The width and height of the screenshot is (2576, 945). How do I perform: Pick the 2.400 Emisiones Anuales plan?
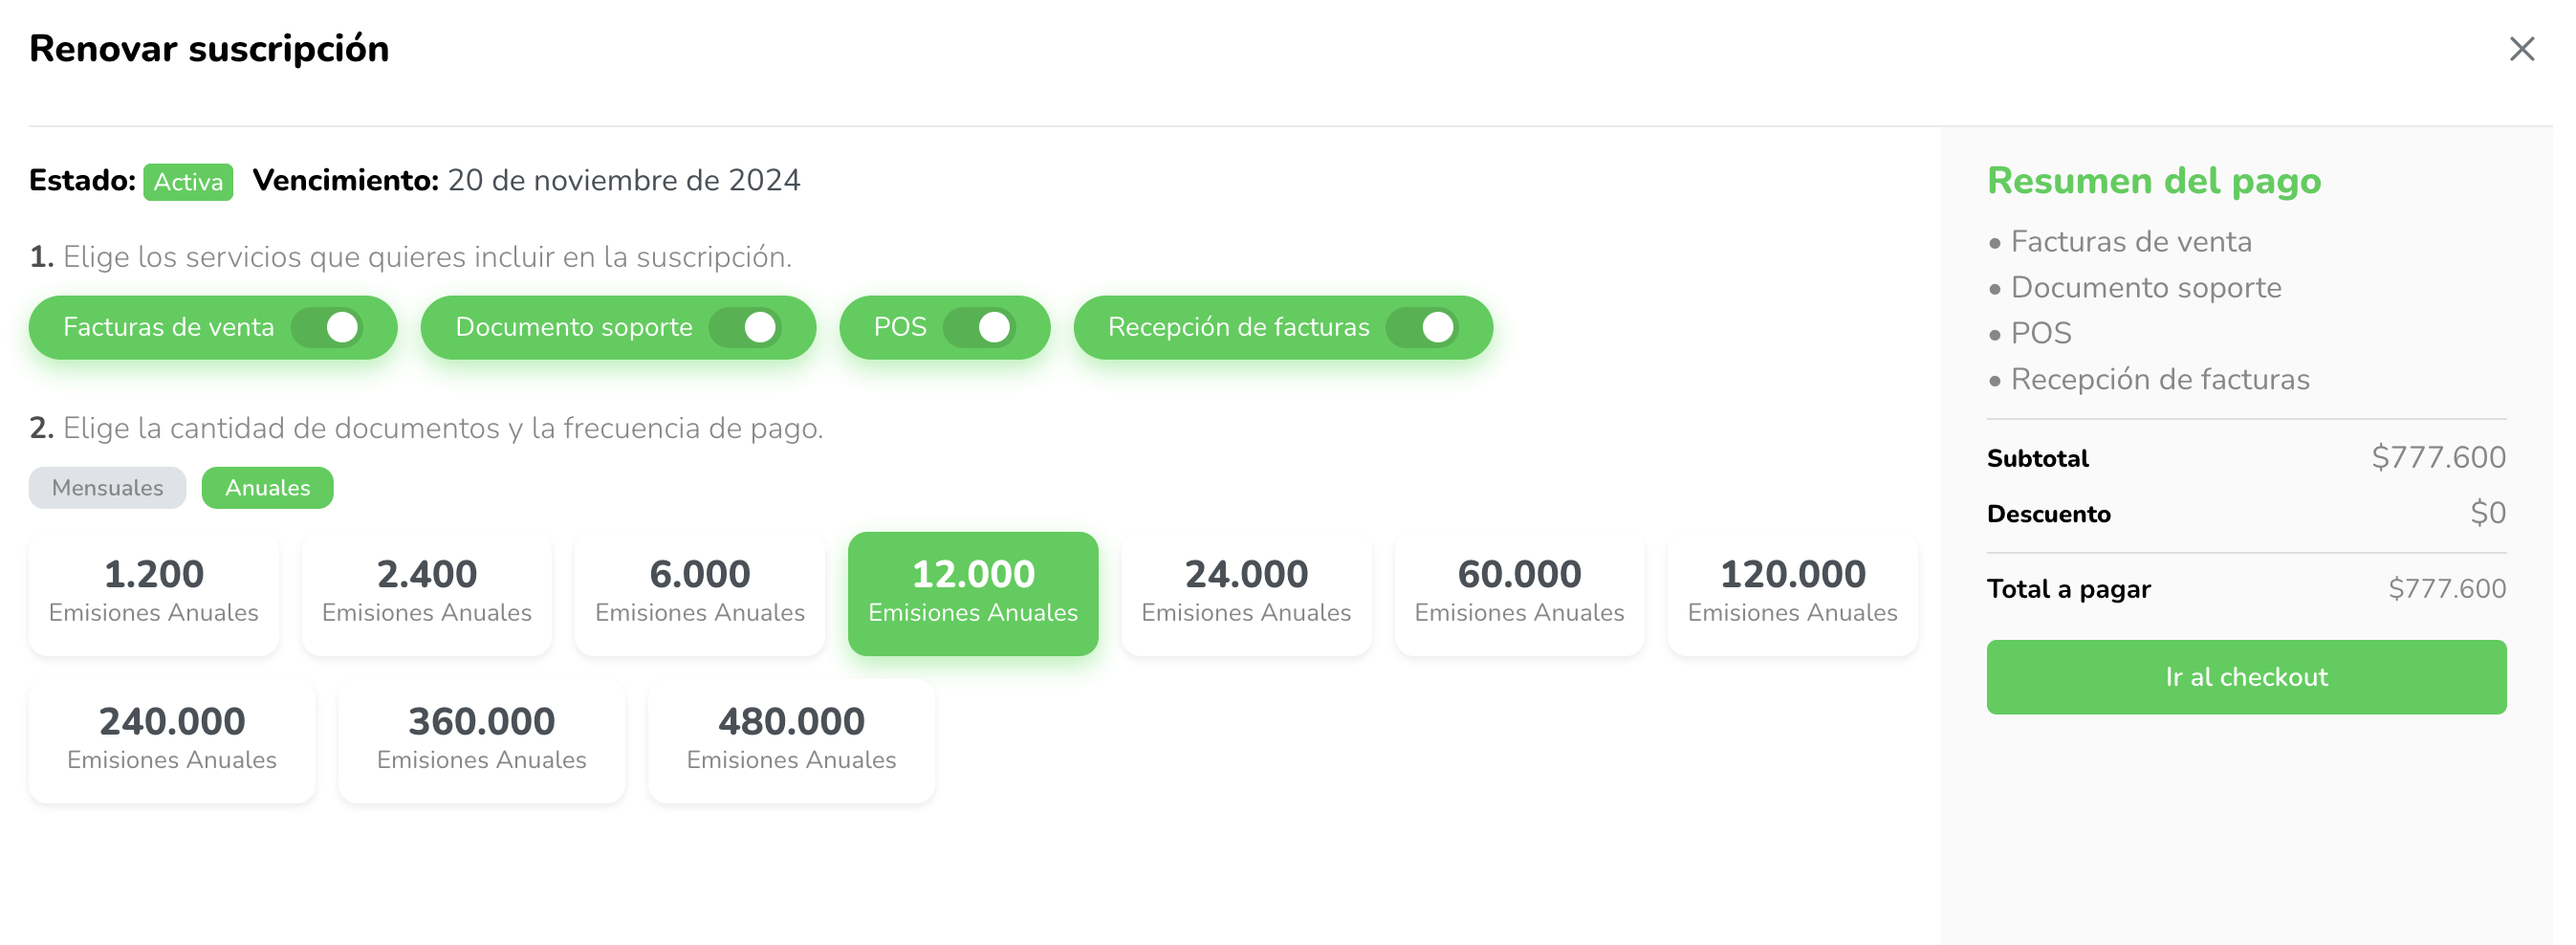click(427, 593)
